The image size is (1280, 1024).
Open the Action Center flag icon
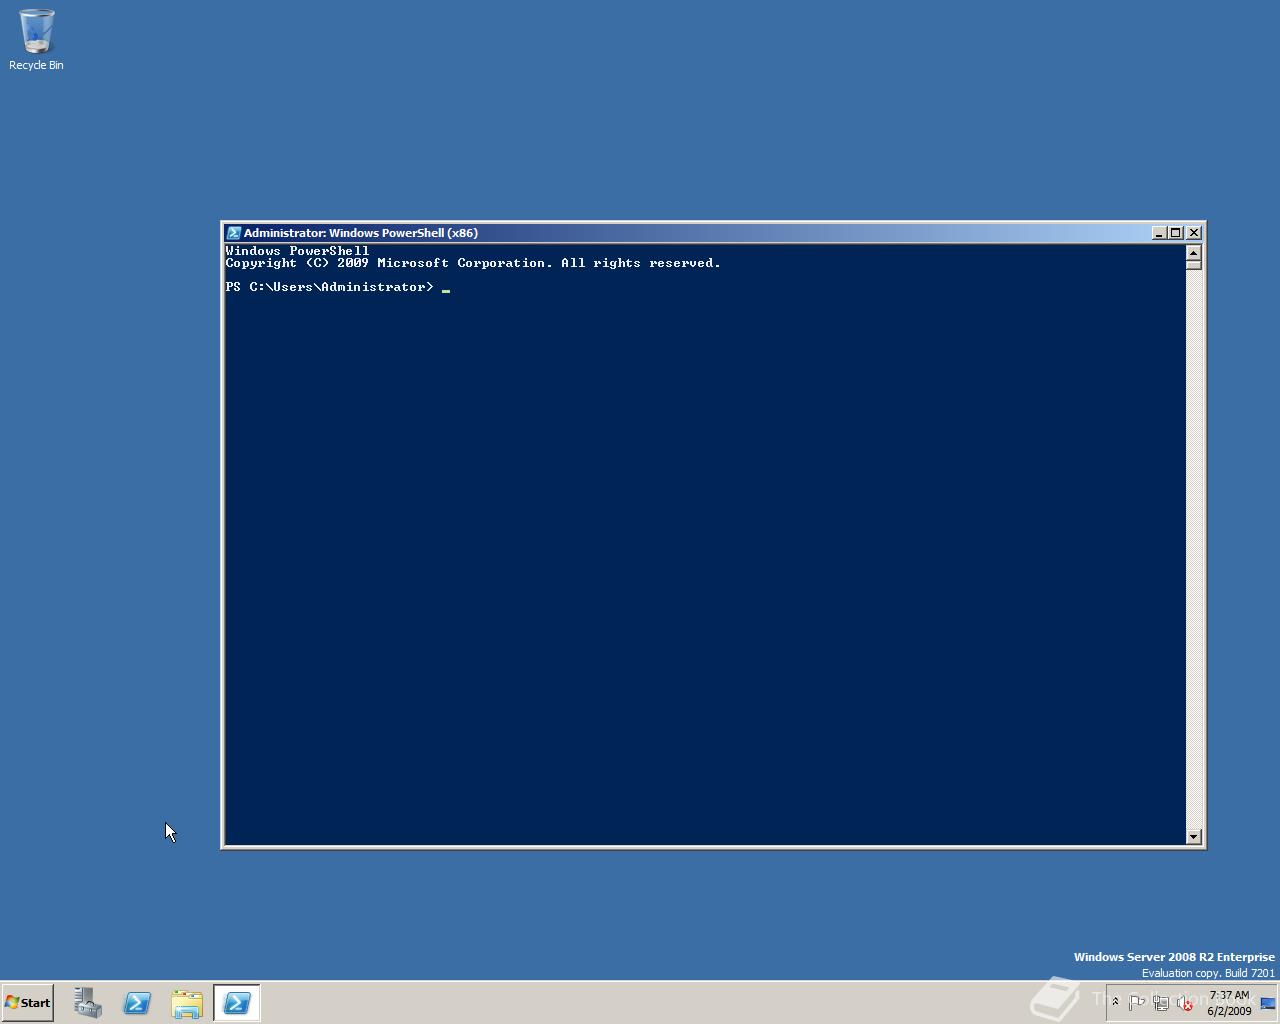[x=1137, y=1003]
